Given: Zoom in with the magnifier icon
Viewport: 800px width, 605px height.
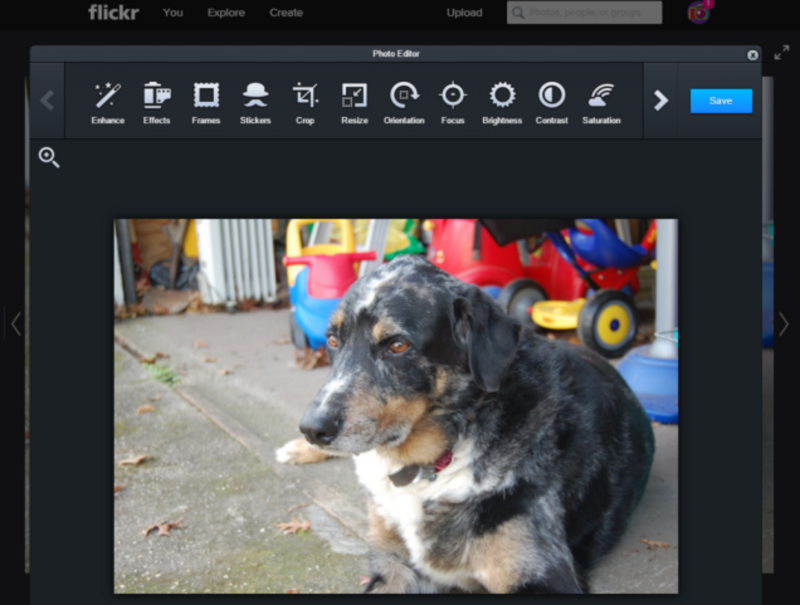Looking at the screenshot, I should pos(49,157).
